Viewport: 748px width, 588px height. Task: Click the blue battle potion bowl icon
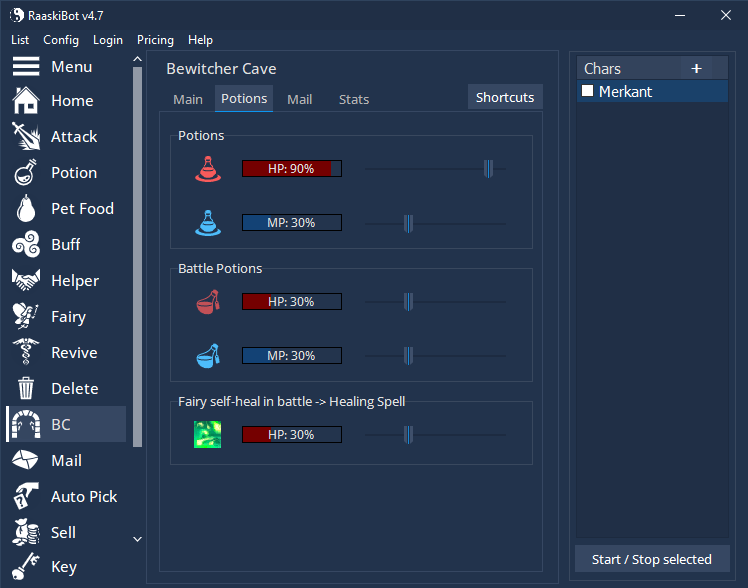click(x=208, y=356)
